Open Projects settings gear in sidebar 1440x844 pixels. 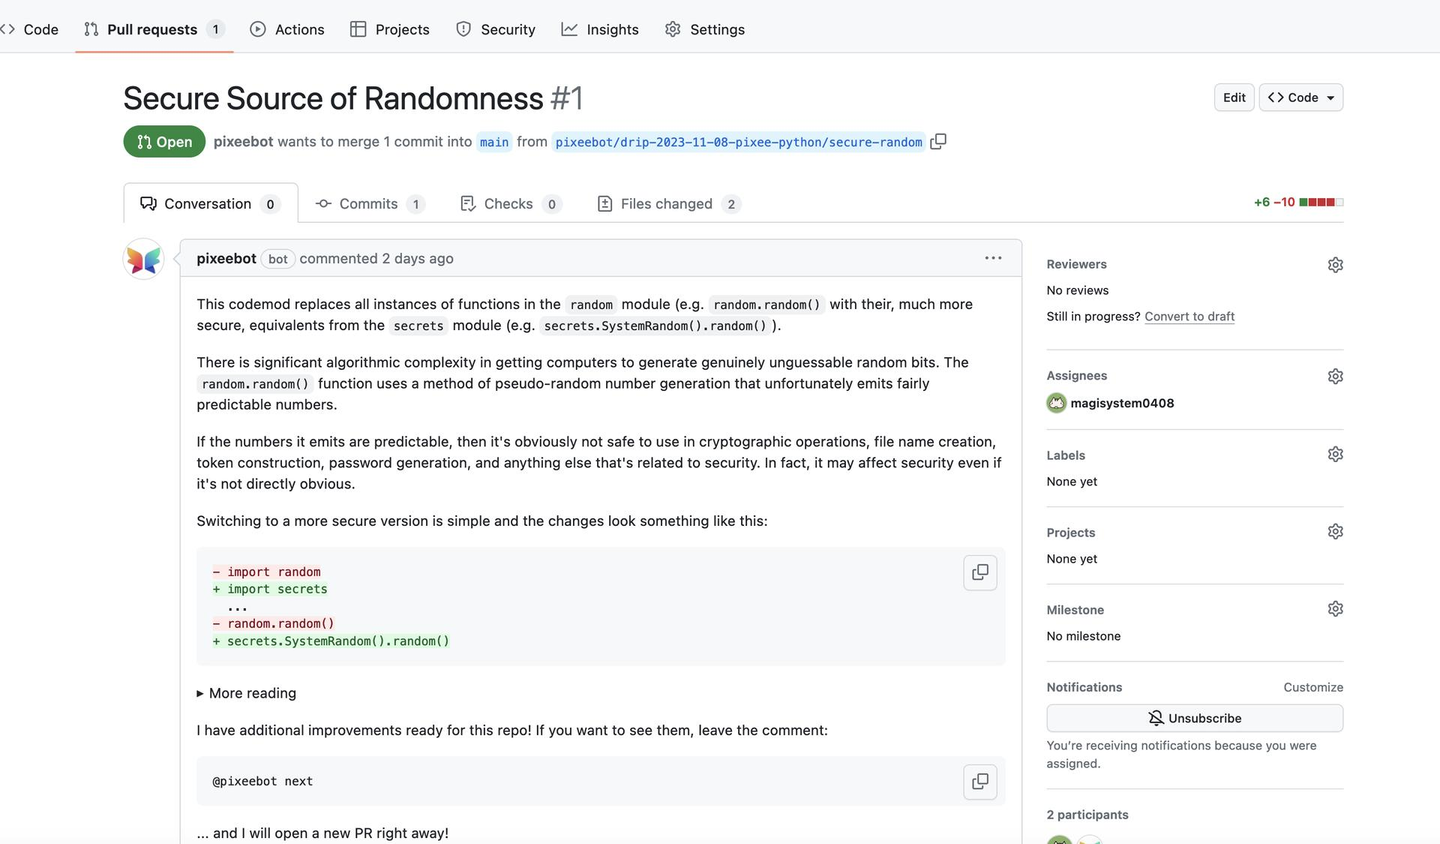[1335, 532]
